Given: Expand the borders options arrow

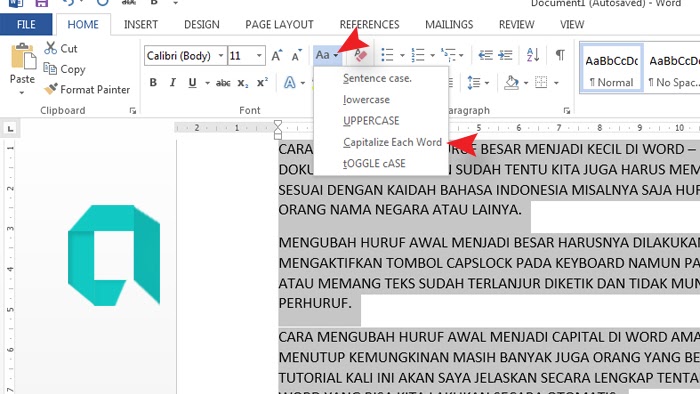Looking at the screenshot, I should pyautogui.click(x=556, y=83).
